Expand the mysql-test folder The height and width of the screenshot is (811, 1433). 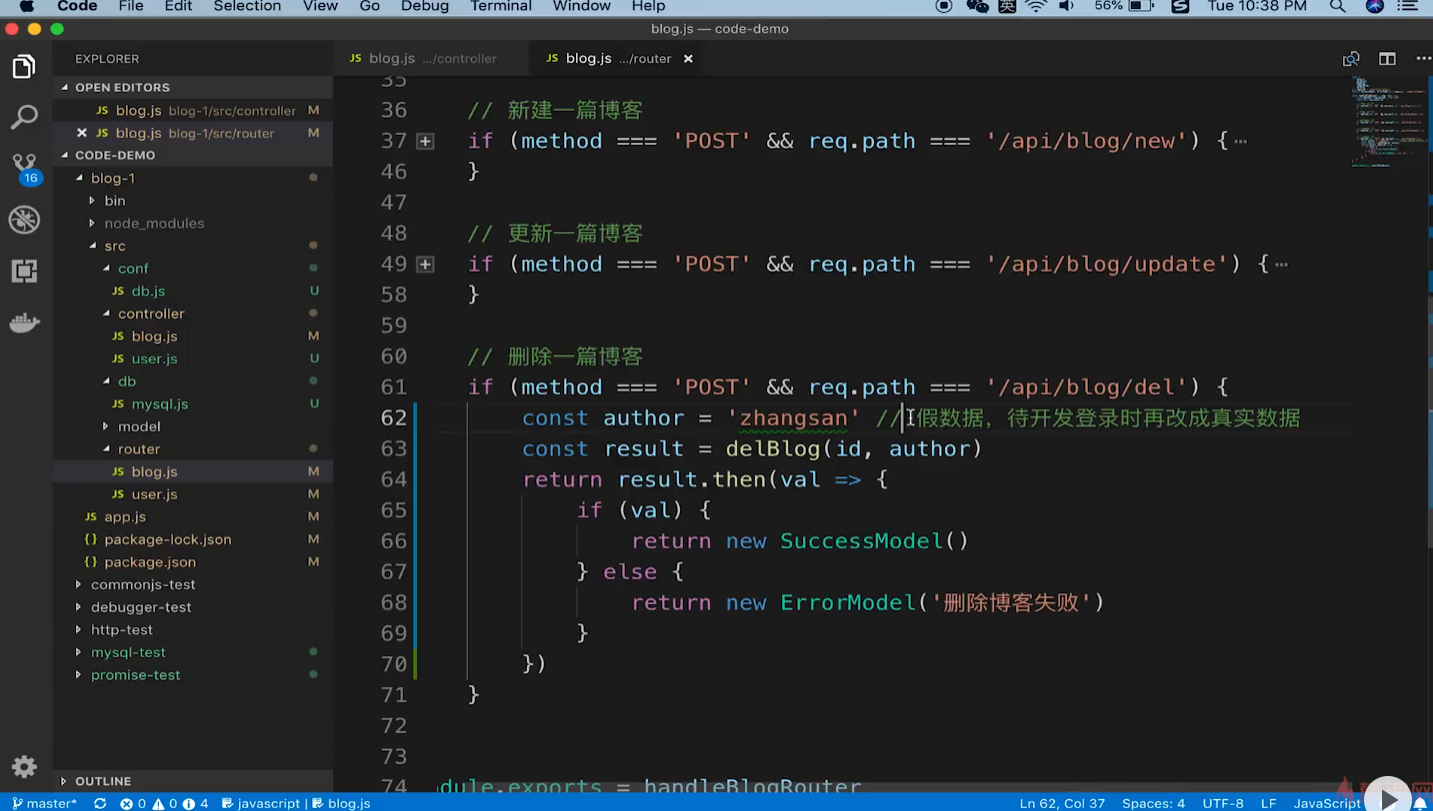click(x=128, y=652)
